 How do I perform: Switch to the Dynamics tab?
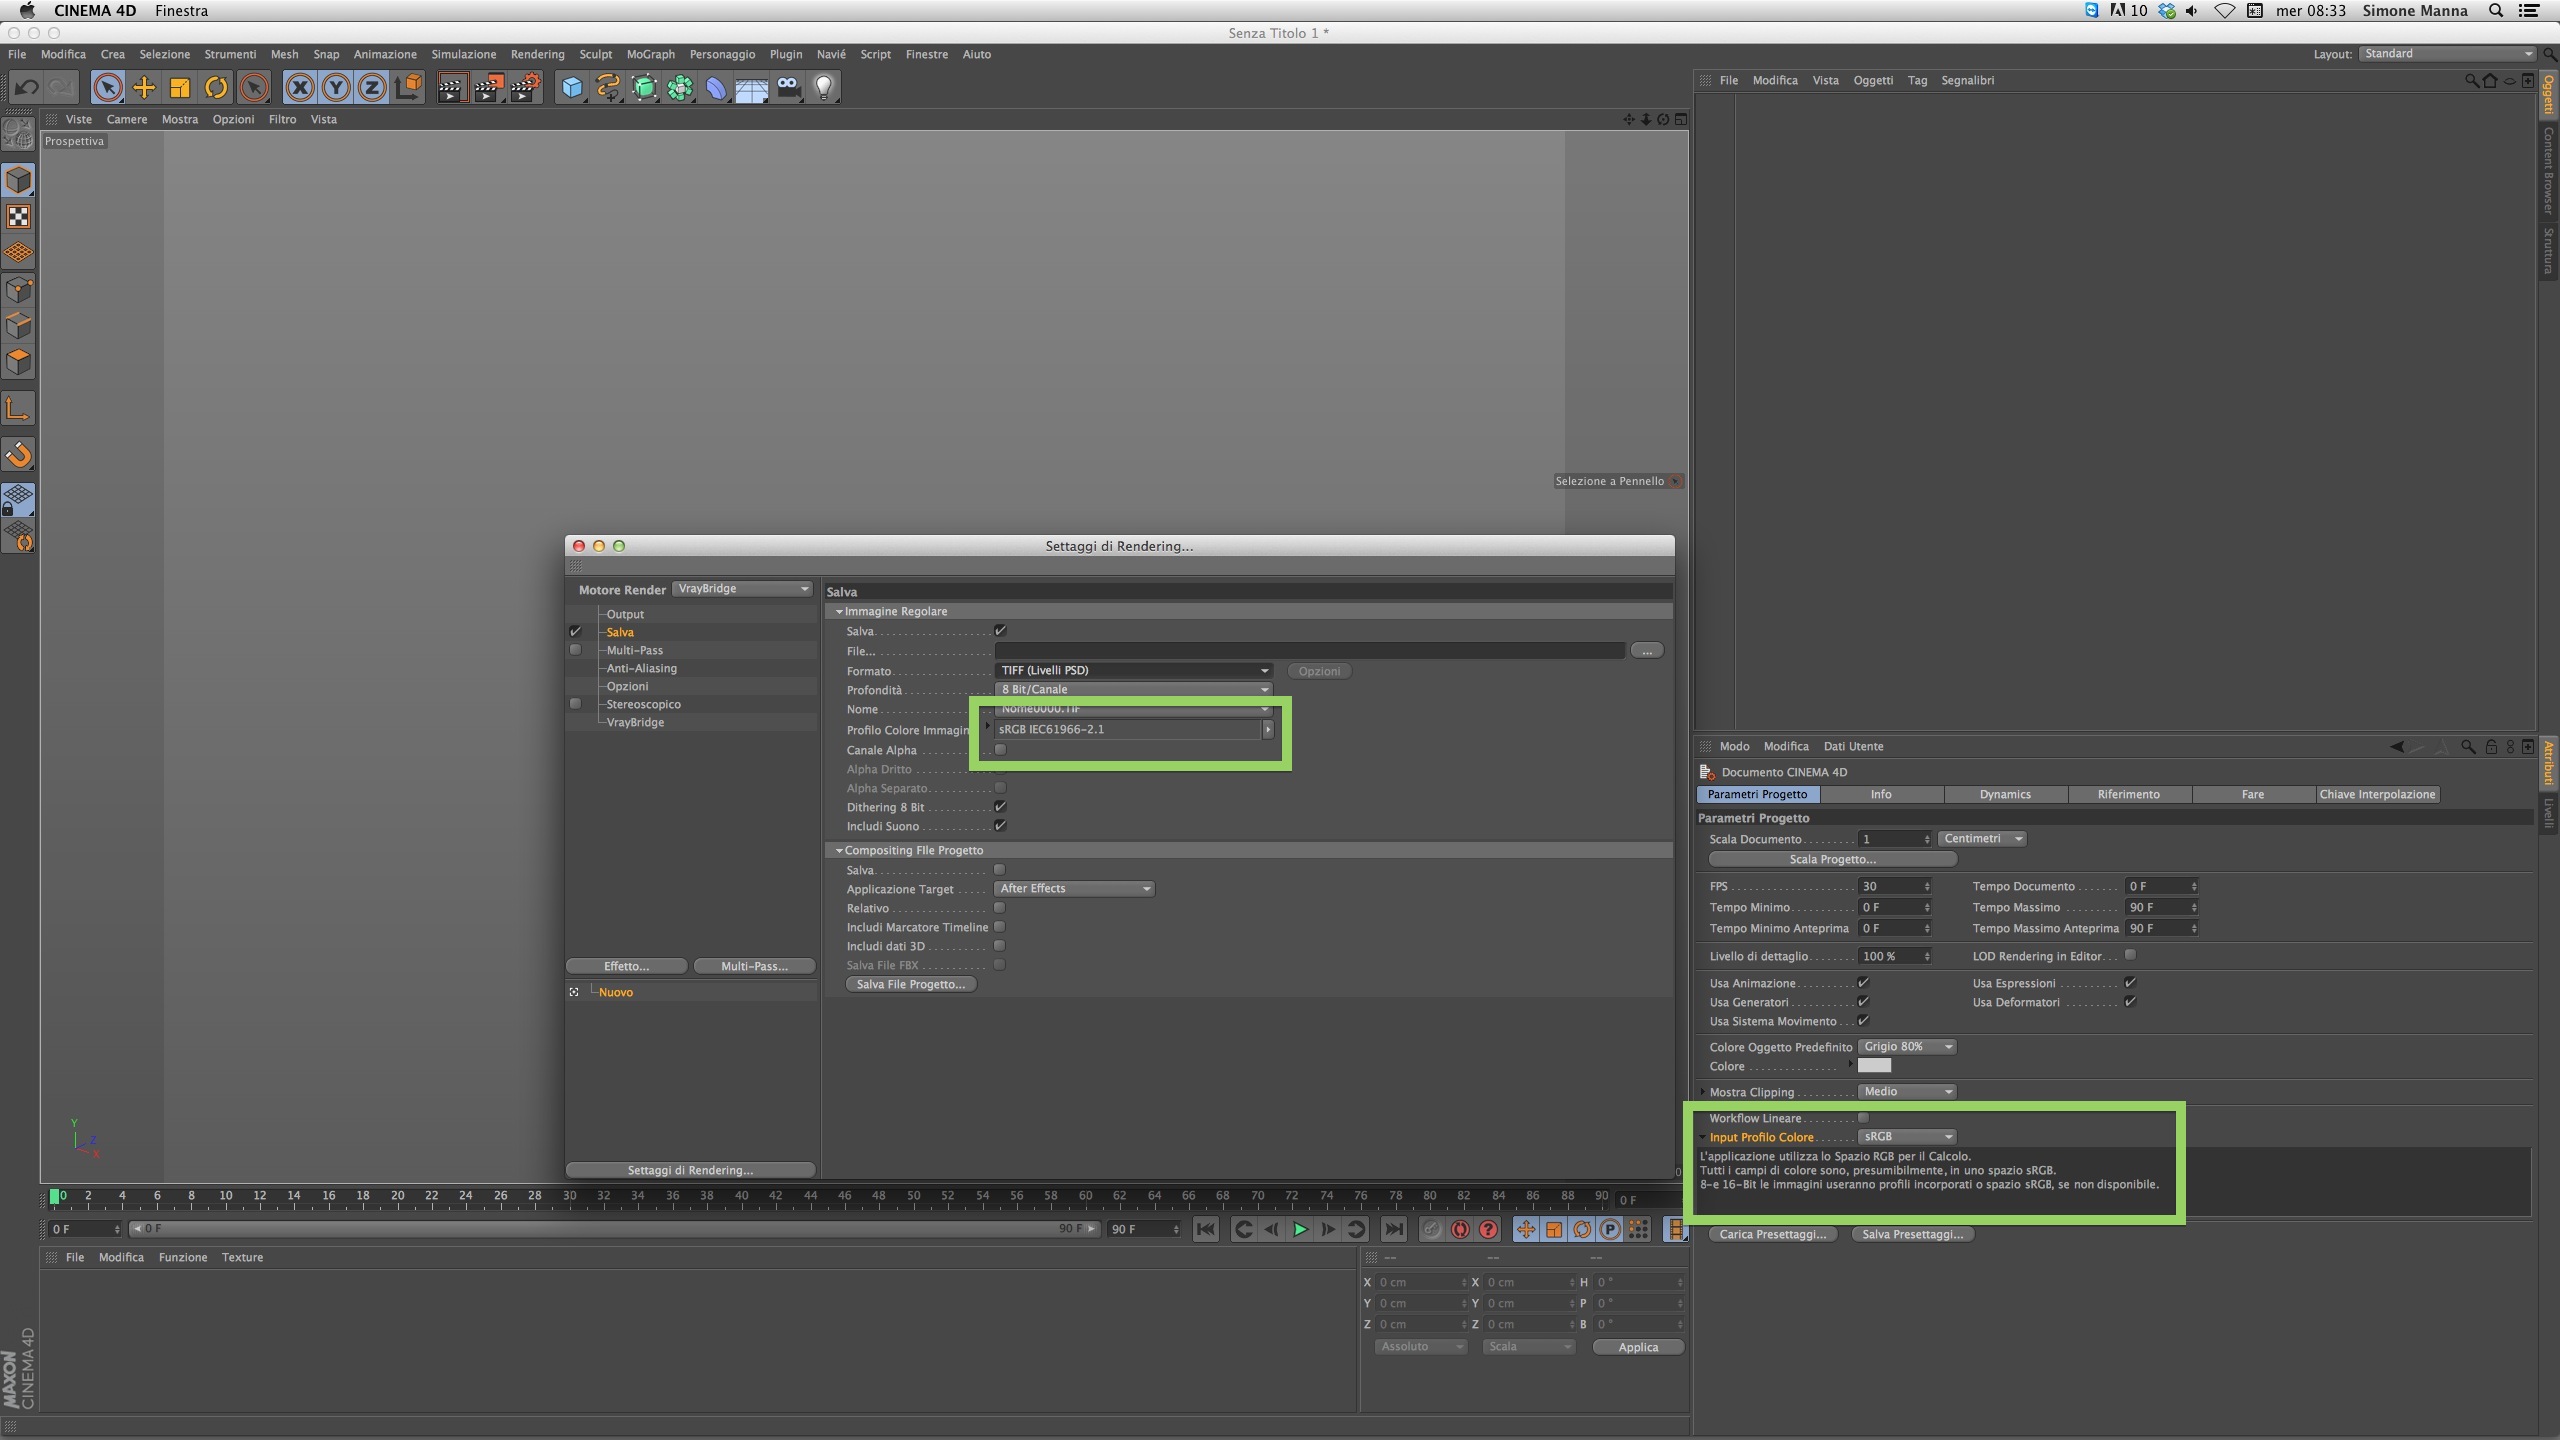click(x=2005, y=794)
